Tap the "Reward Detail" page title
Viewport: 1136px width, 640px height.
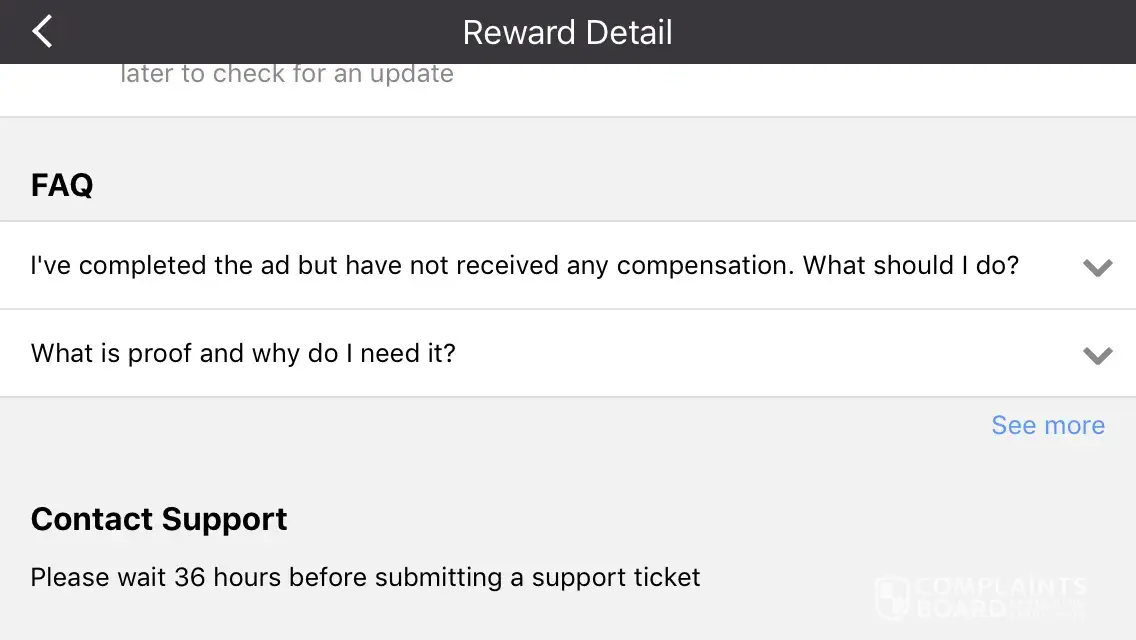[567, 32]
